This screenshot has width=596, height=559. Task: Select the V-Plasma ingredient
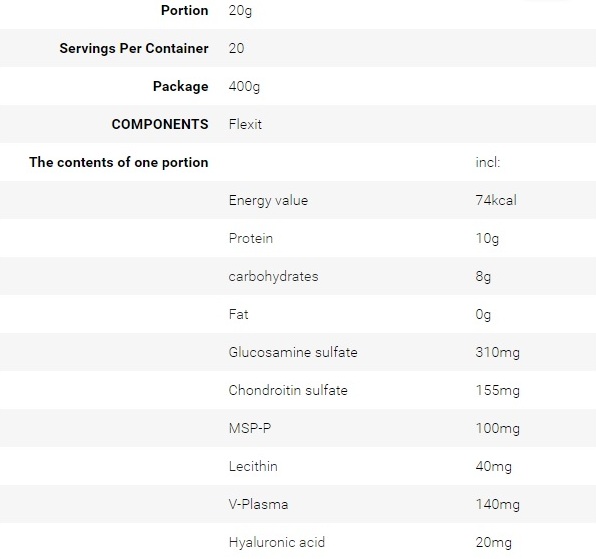258,504
